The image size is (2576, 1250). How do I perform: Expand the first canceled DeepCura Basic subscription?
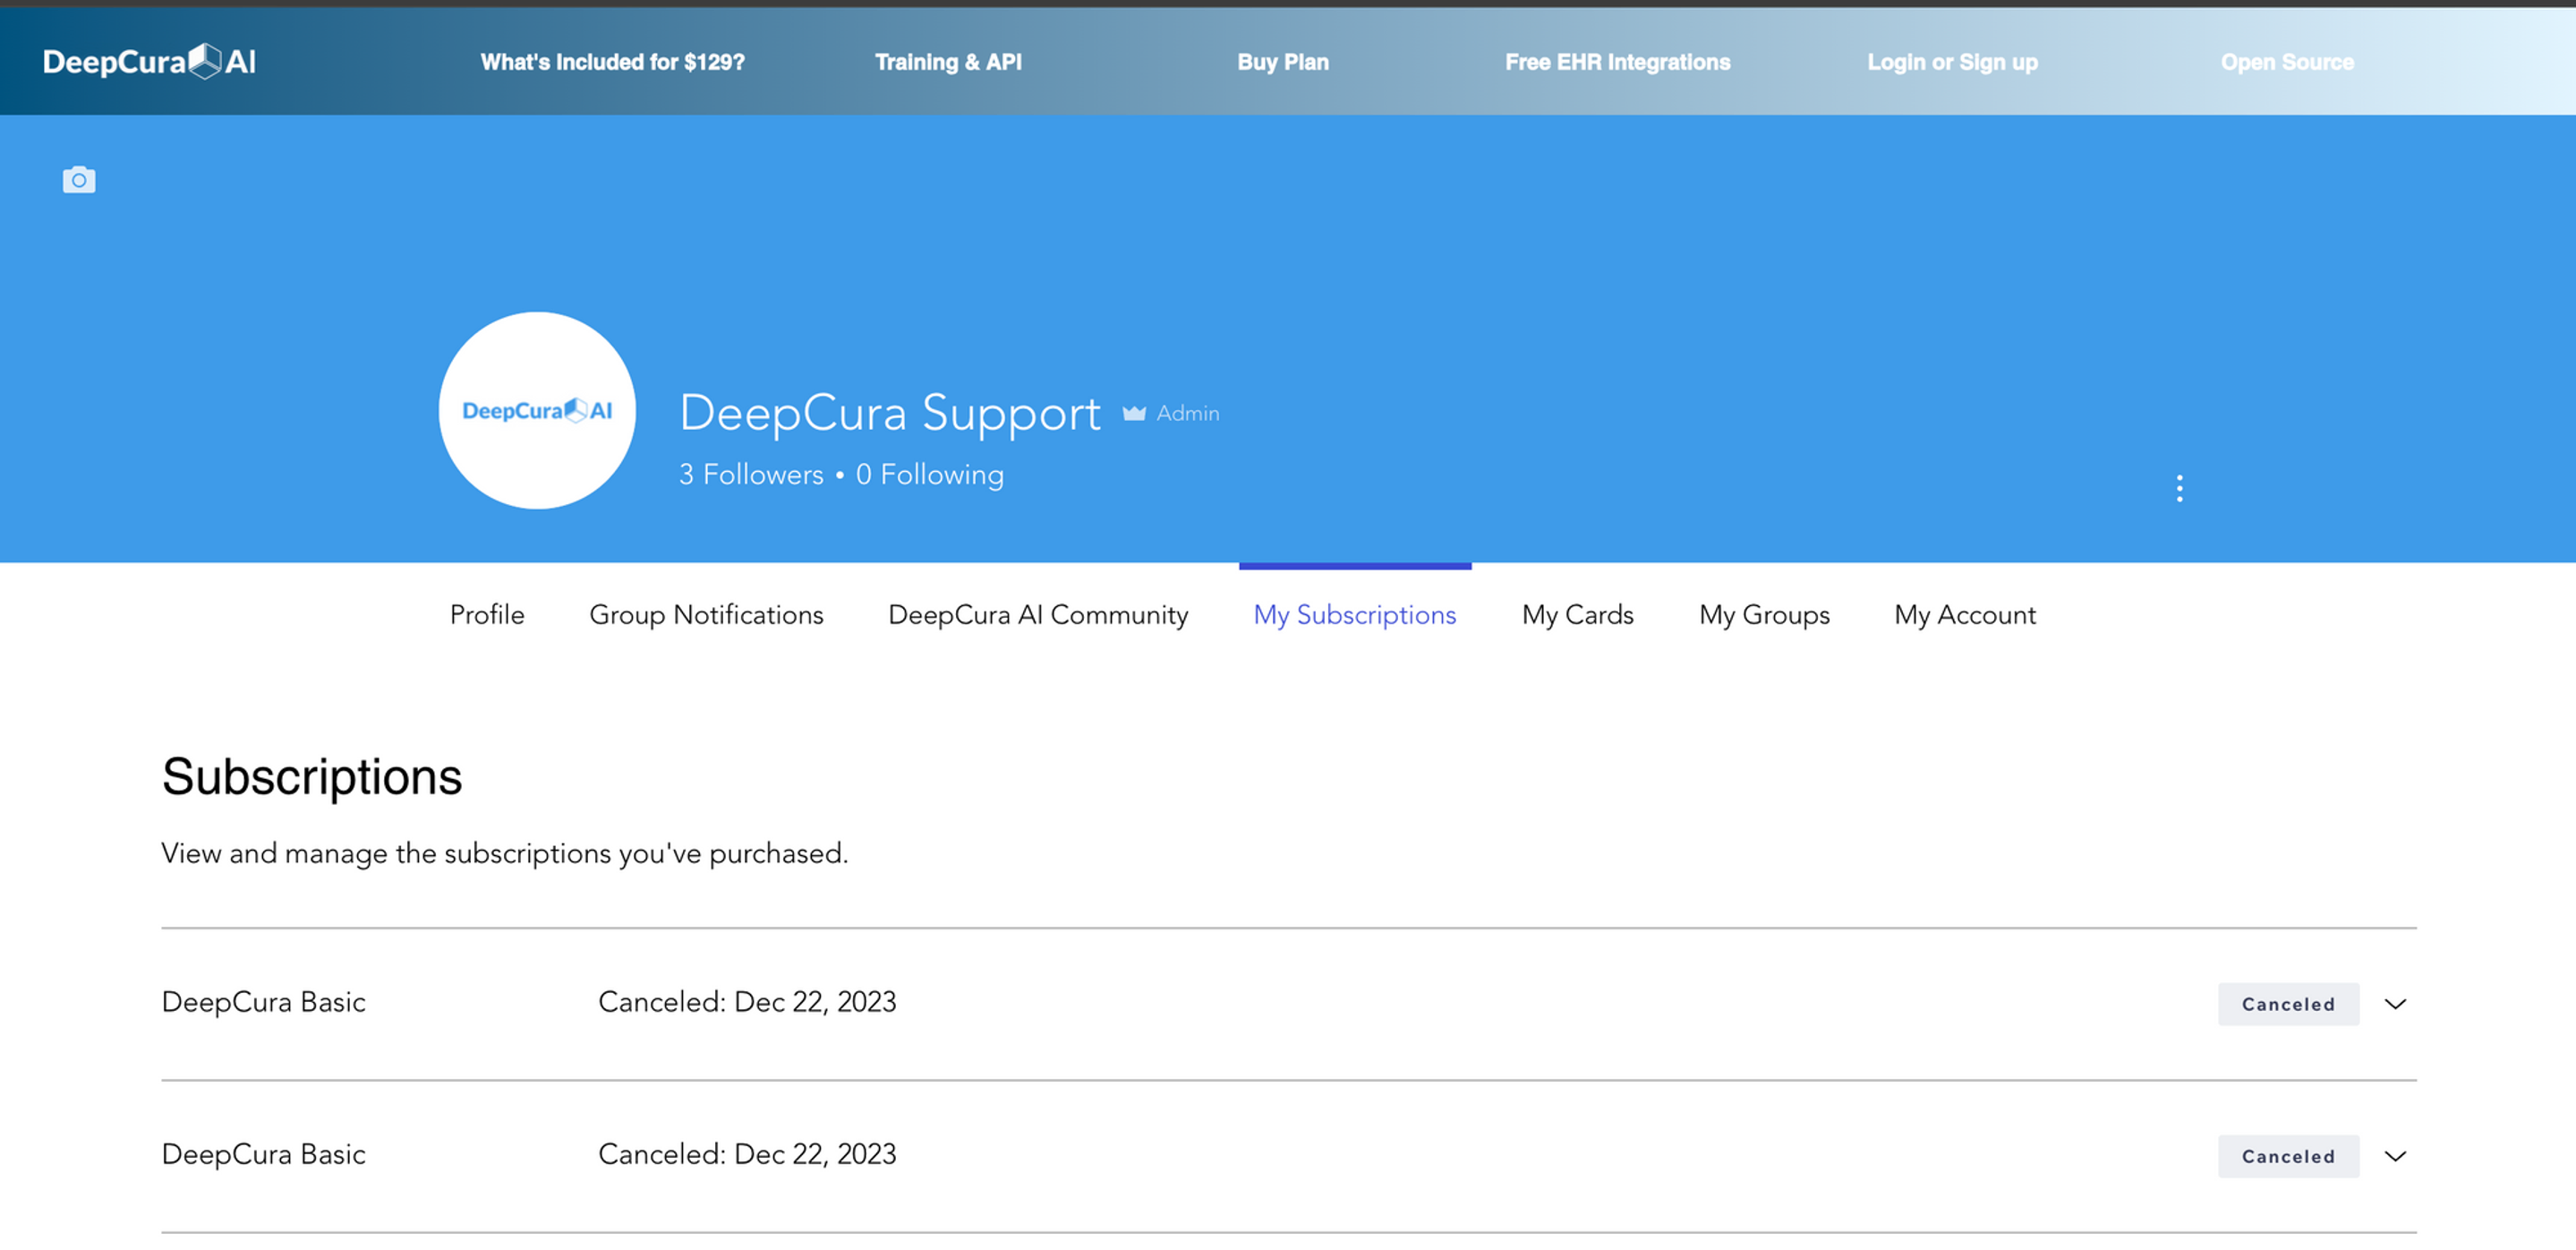(x=2395, y=1004)
